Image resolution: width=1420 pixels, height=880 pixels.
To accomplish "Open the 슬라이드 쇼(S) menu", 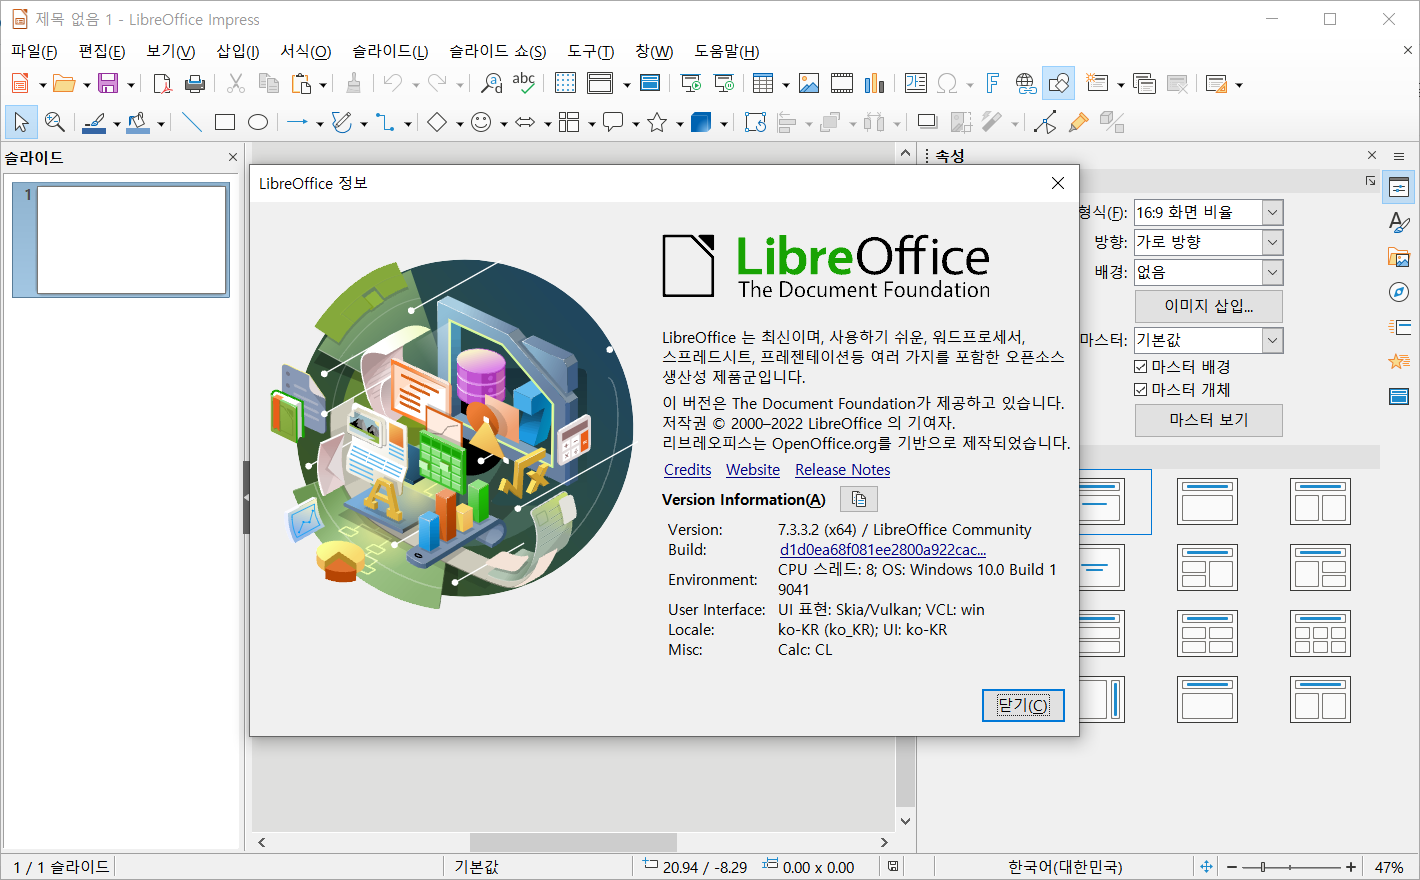I will pyautogui.click(x=497, y=51).
